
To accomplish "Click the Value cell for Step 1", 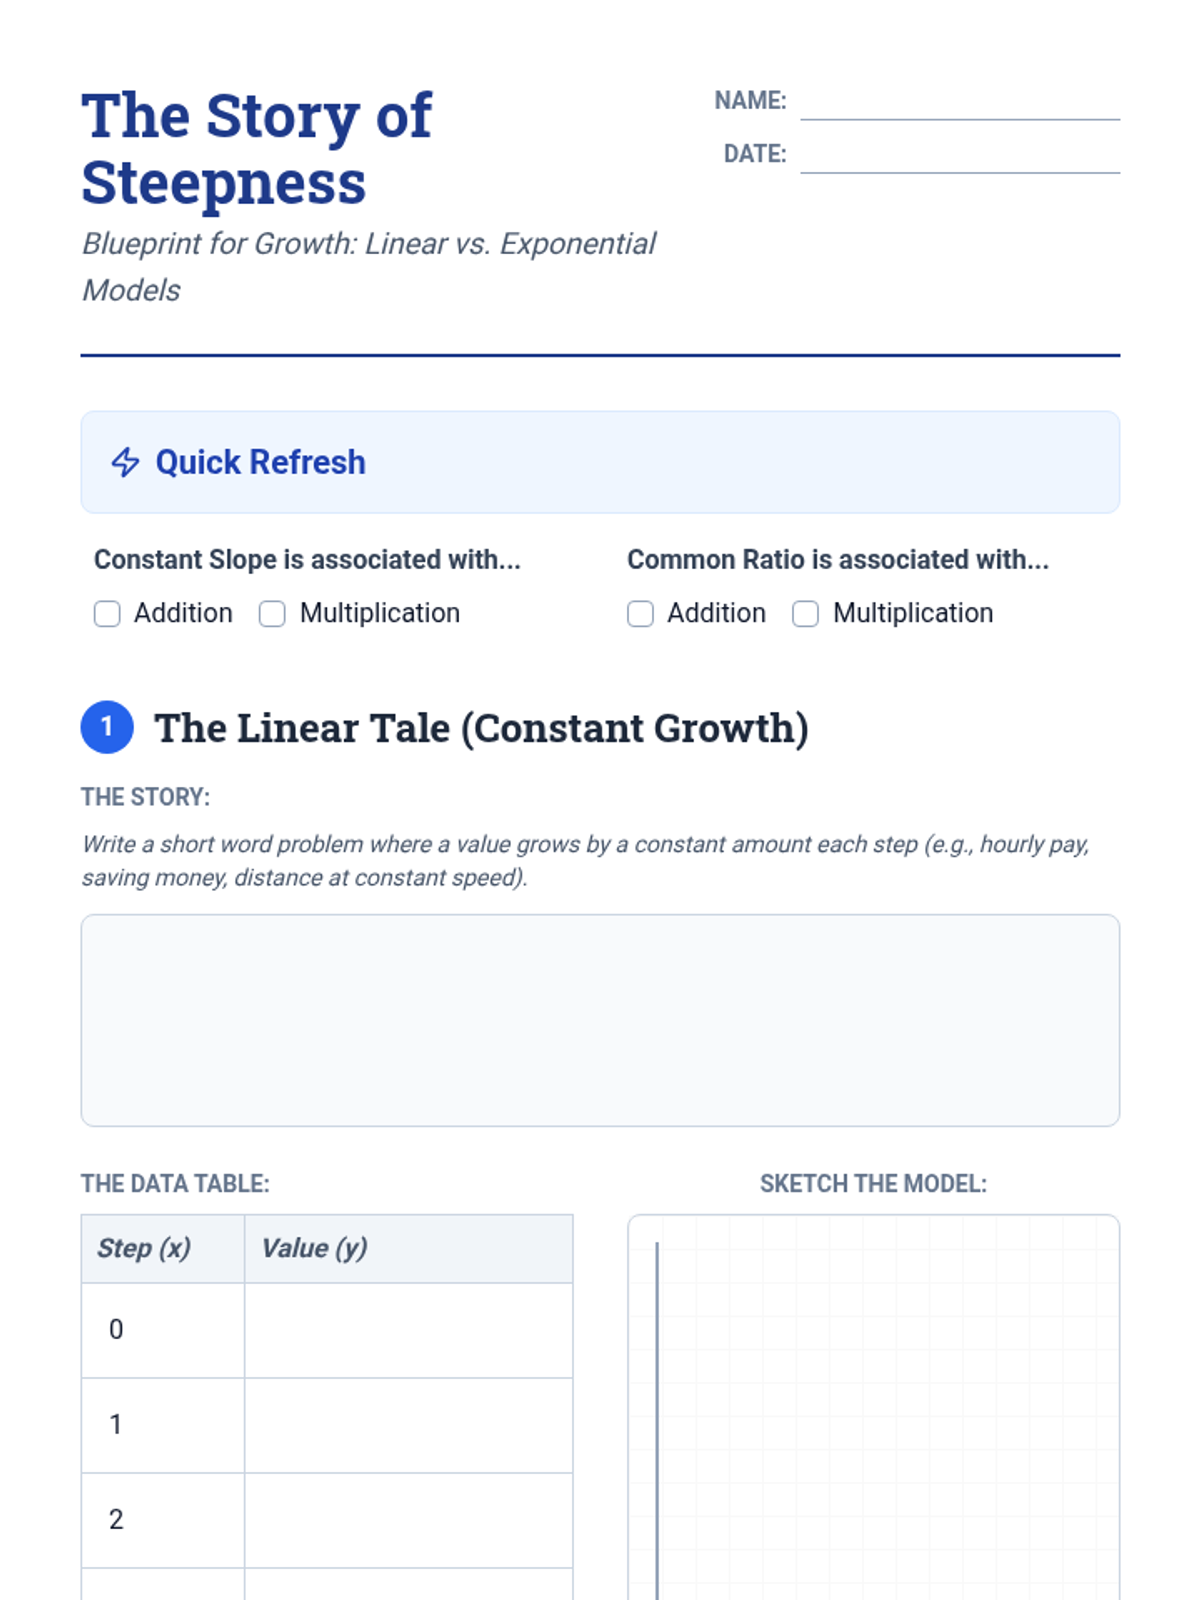I will (409, 1425).
